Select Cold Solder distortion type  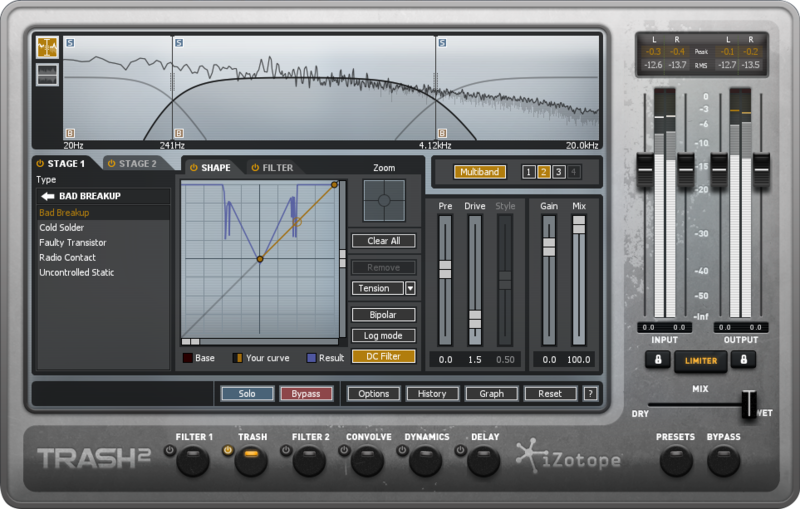coord(103,227)
